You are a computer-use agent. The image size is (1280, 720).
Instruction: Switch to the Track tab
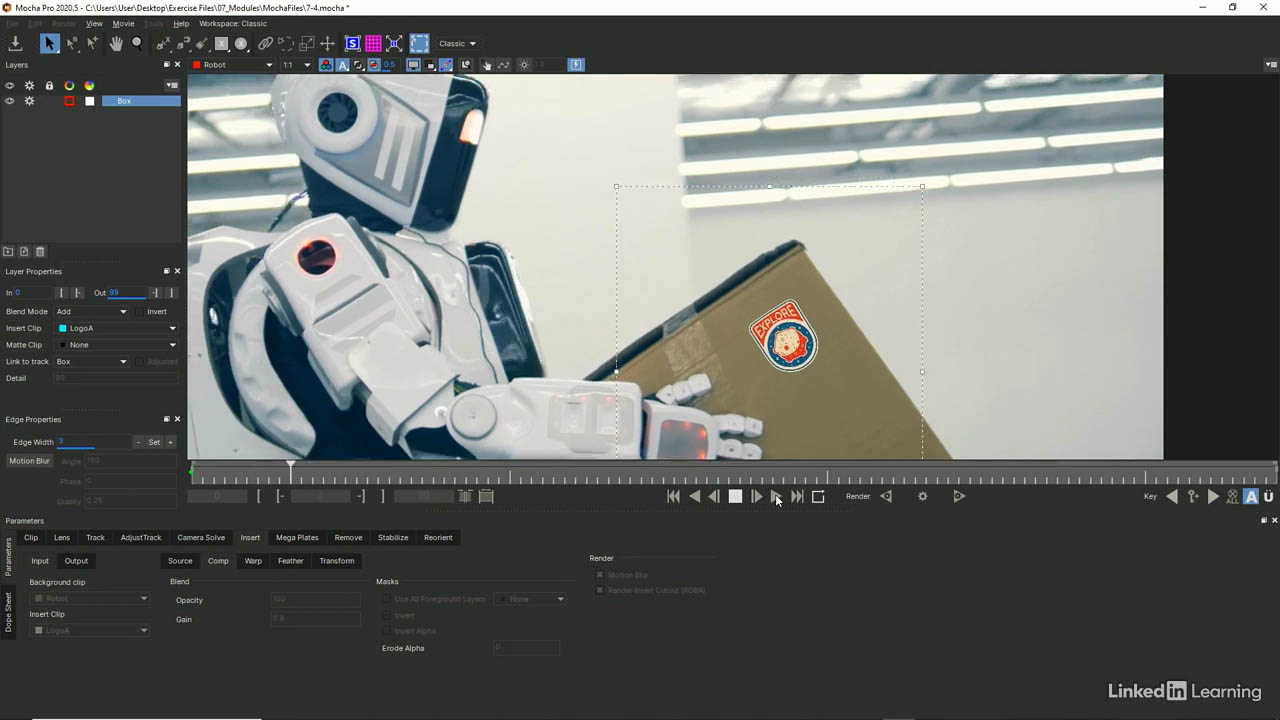point(95,538)
